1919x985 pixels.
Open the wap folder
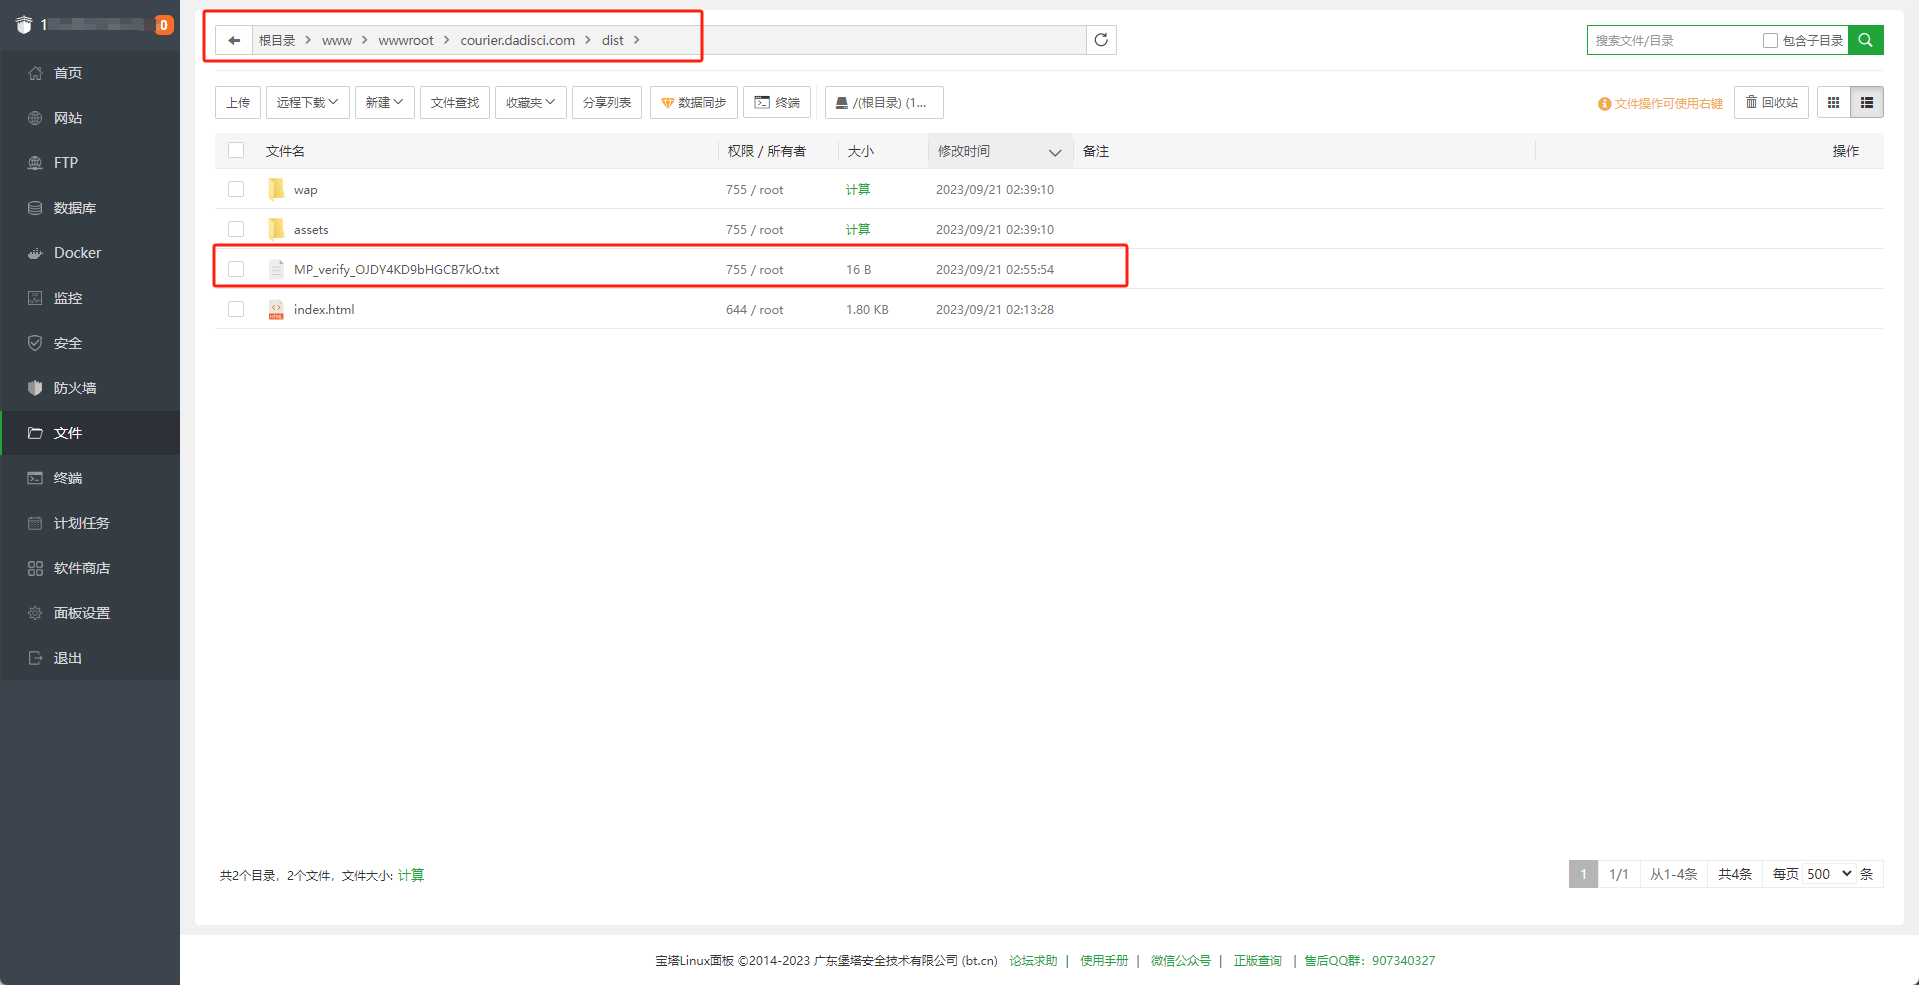[305, 190]
